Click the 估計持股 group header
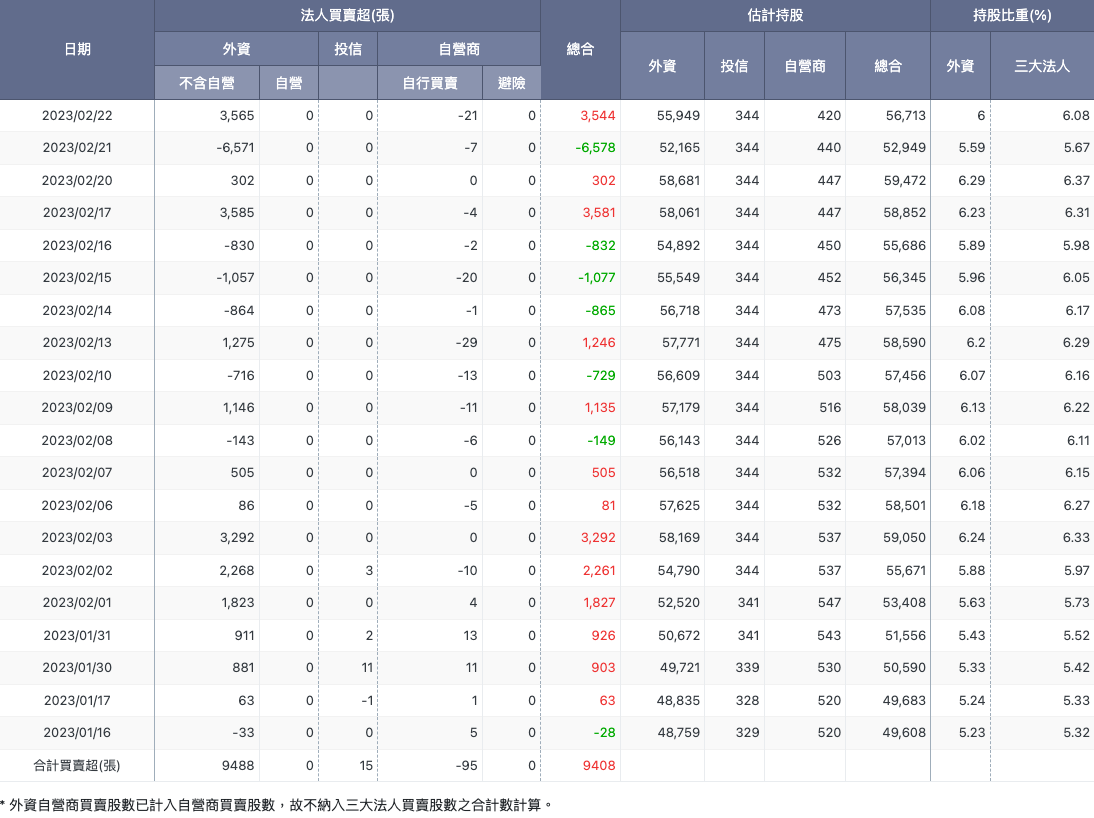1094x818 pixels. click(775, 15)
